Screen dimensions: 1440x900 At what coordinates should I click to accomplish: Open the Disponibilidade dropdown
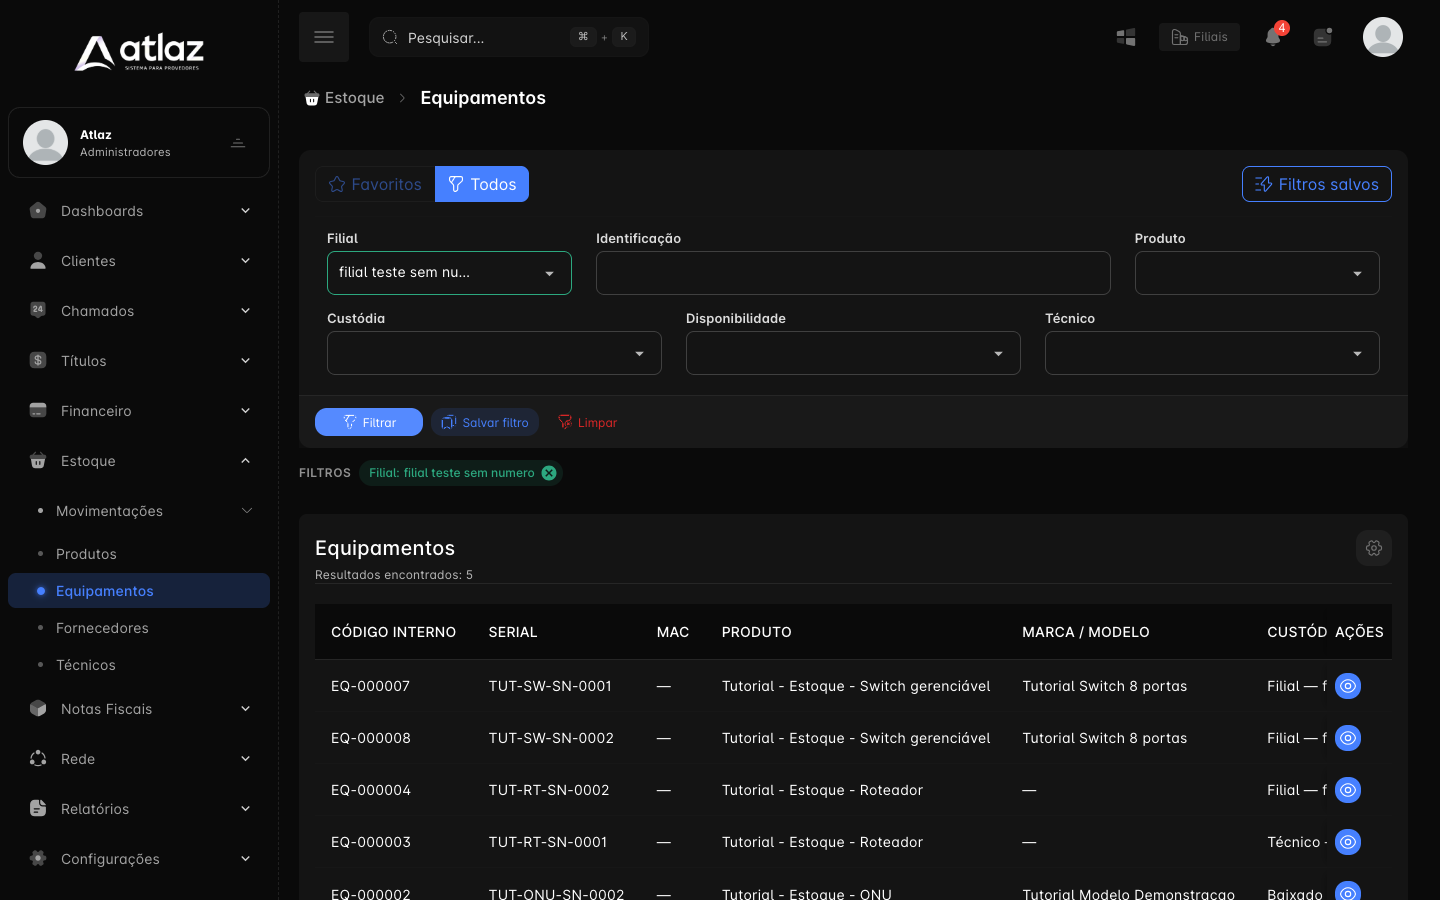coord(853,353)
